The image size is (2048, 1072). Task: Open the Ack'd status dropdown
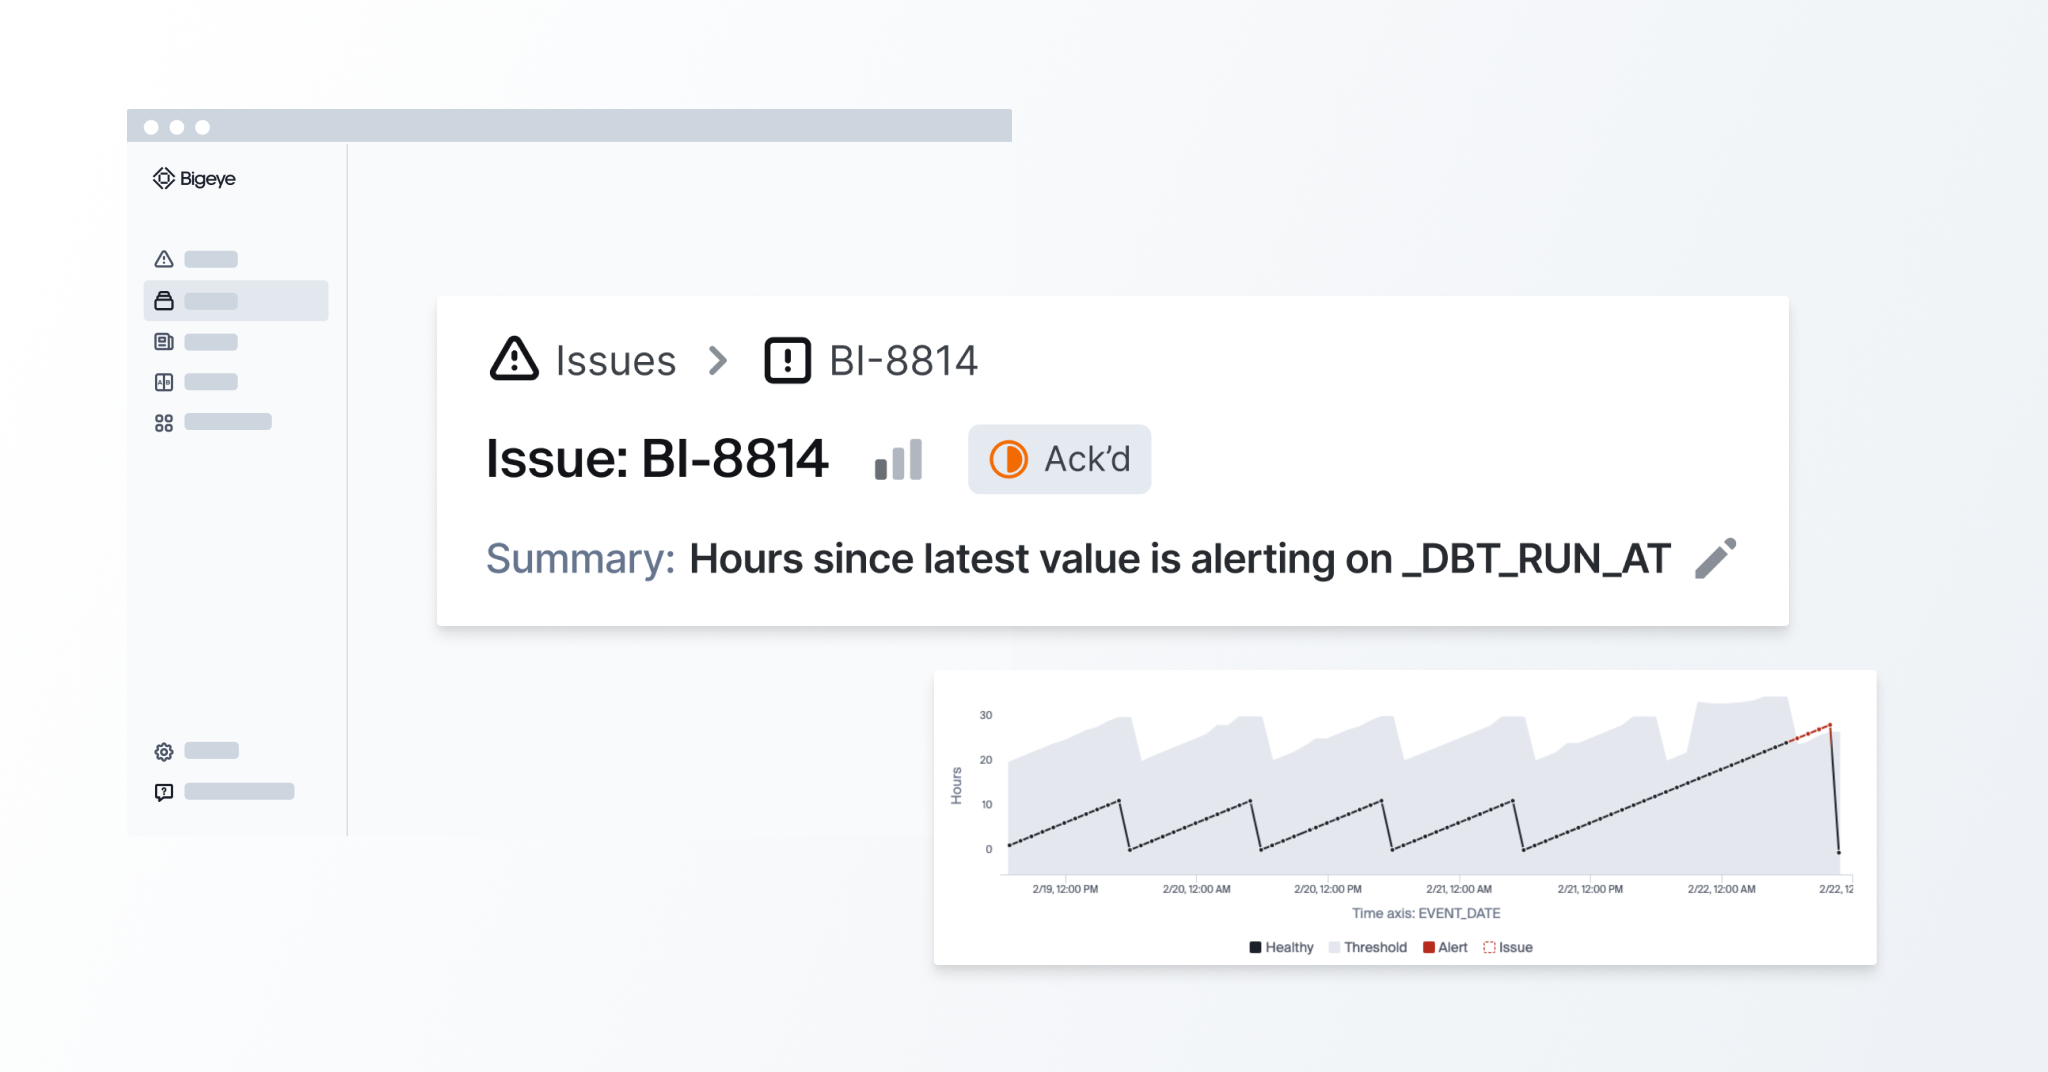(1059, 459)
